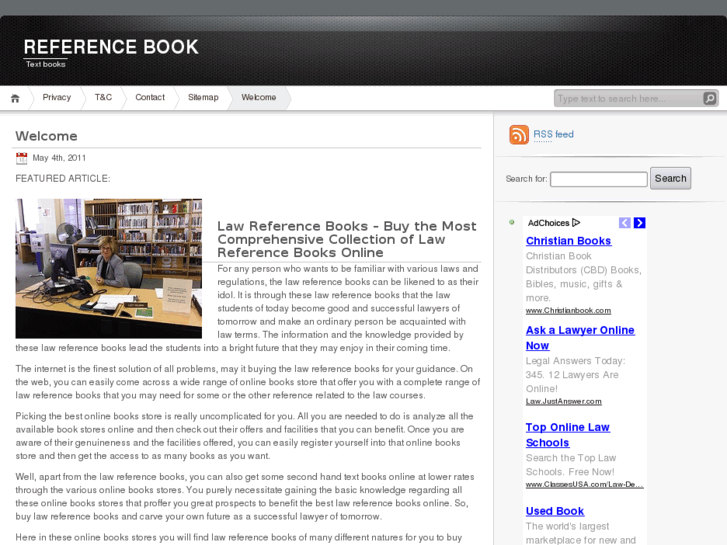Visit the ClassesUSA.com law link

585,484
